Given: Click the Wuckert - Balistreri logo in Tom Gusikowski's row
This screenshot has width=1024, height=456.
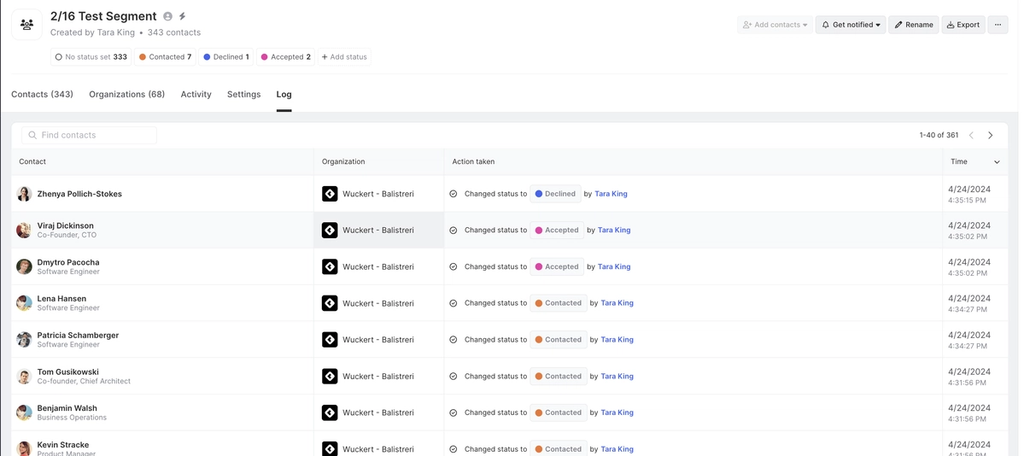Looking at the screenshot, I should click(330, 376).
